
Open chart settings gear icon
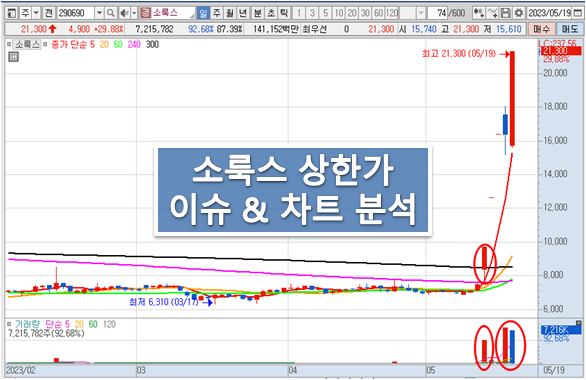(518, 13)
